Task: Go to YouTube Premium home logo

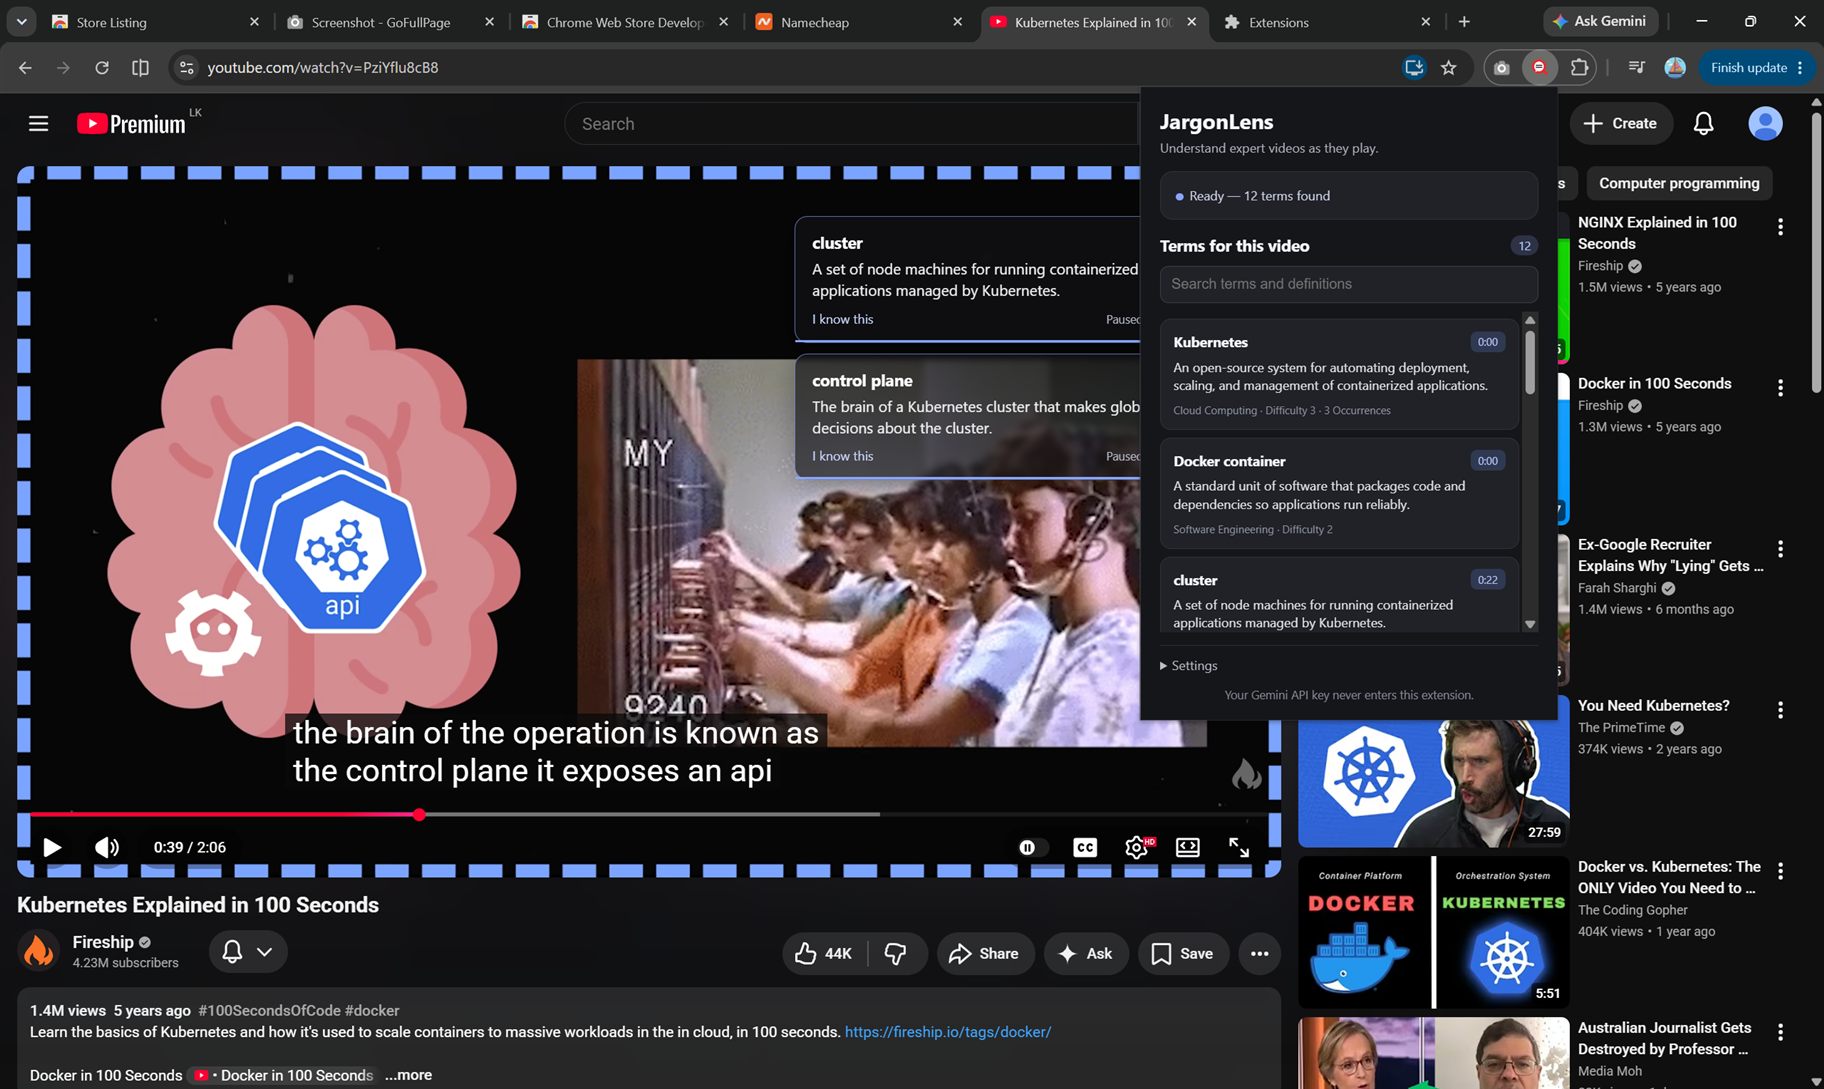Action: coord(132,124)
